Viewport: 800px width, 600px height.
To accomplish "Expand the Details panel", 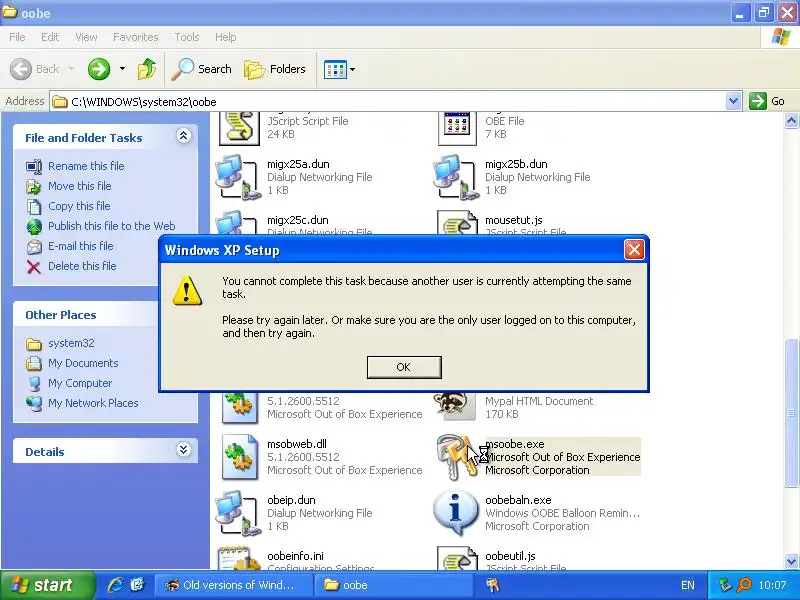I will pos(183,449).
